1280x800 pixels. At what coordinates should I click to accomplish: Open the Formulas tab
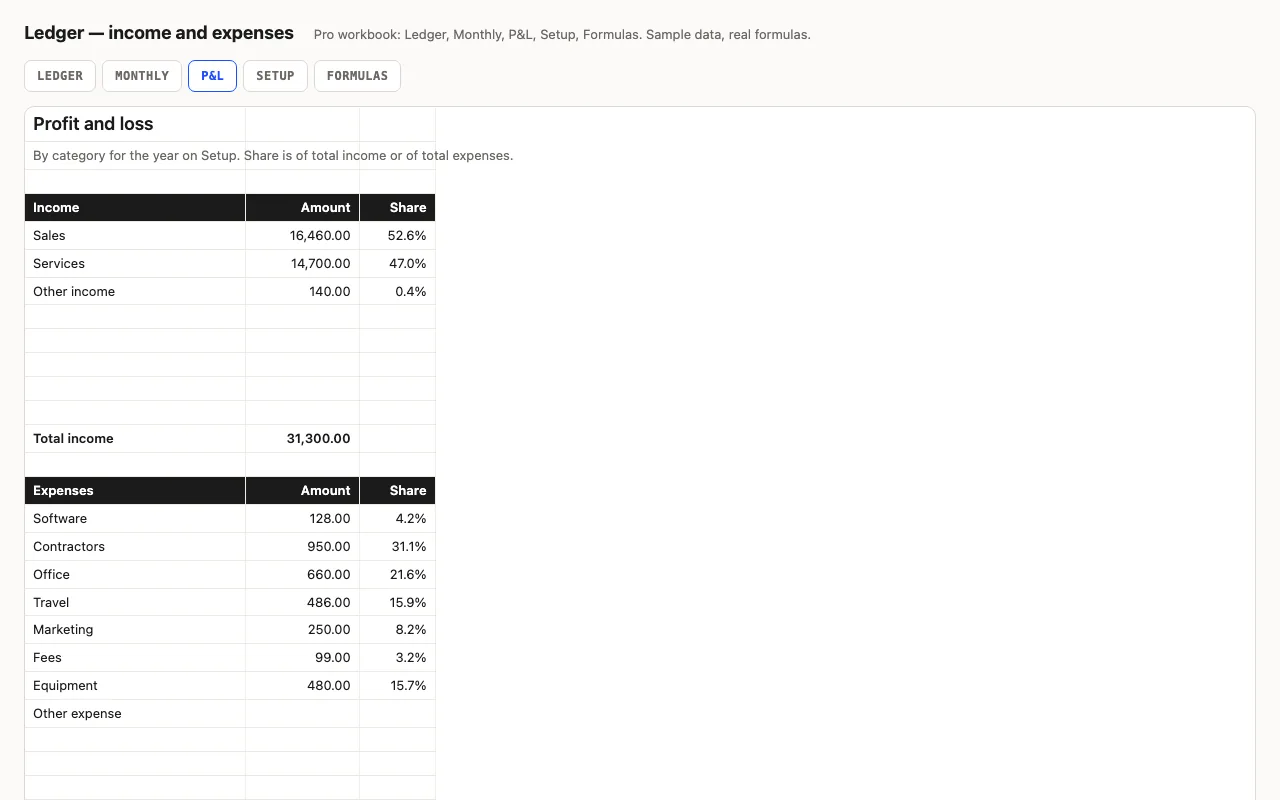pyautogui.click(x=357, y=76)
